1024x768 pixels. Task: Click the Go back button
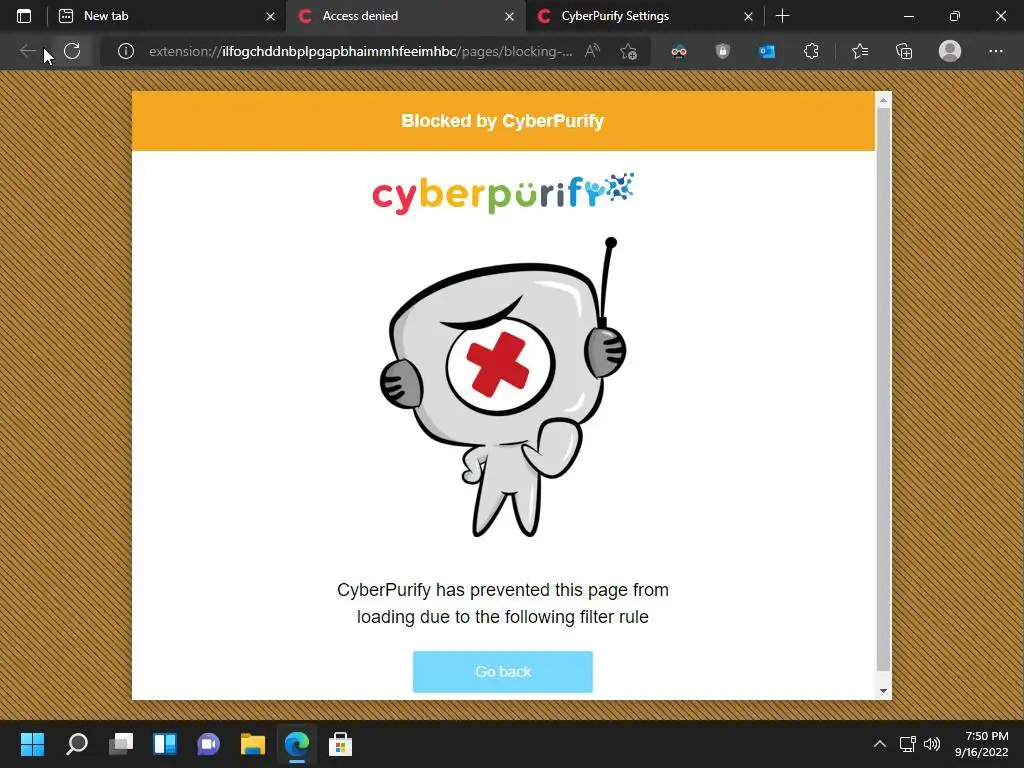503,671
